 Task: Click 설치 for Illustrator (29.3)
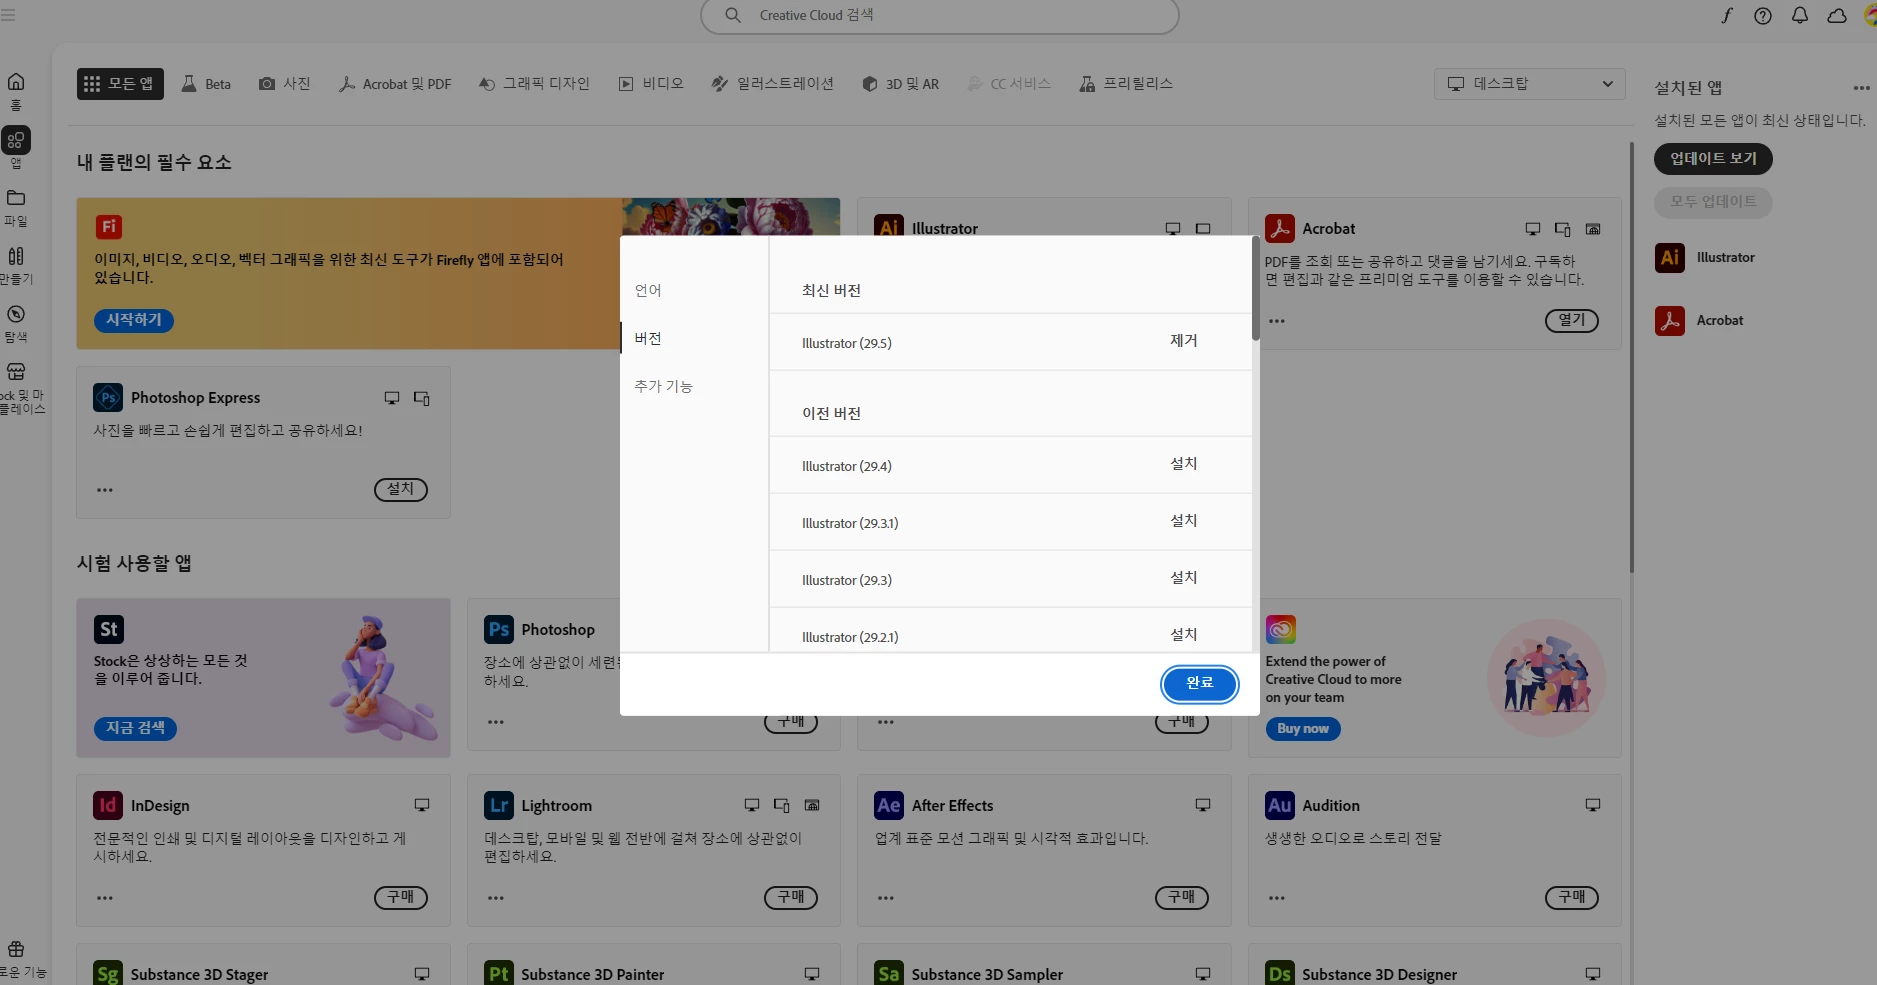1184,578
